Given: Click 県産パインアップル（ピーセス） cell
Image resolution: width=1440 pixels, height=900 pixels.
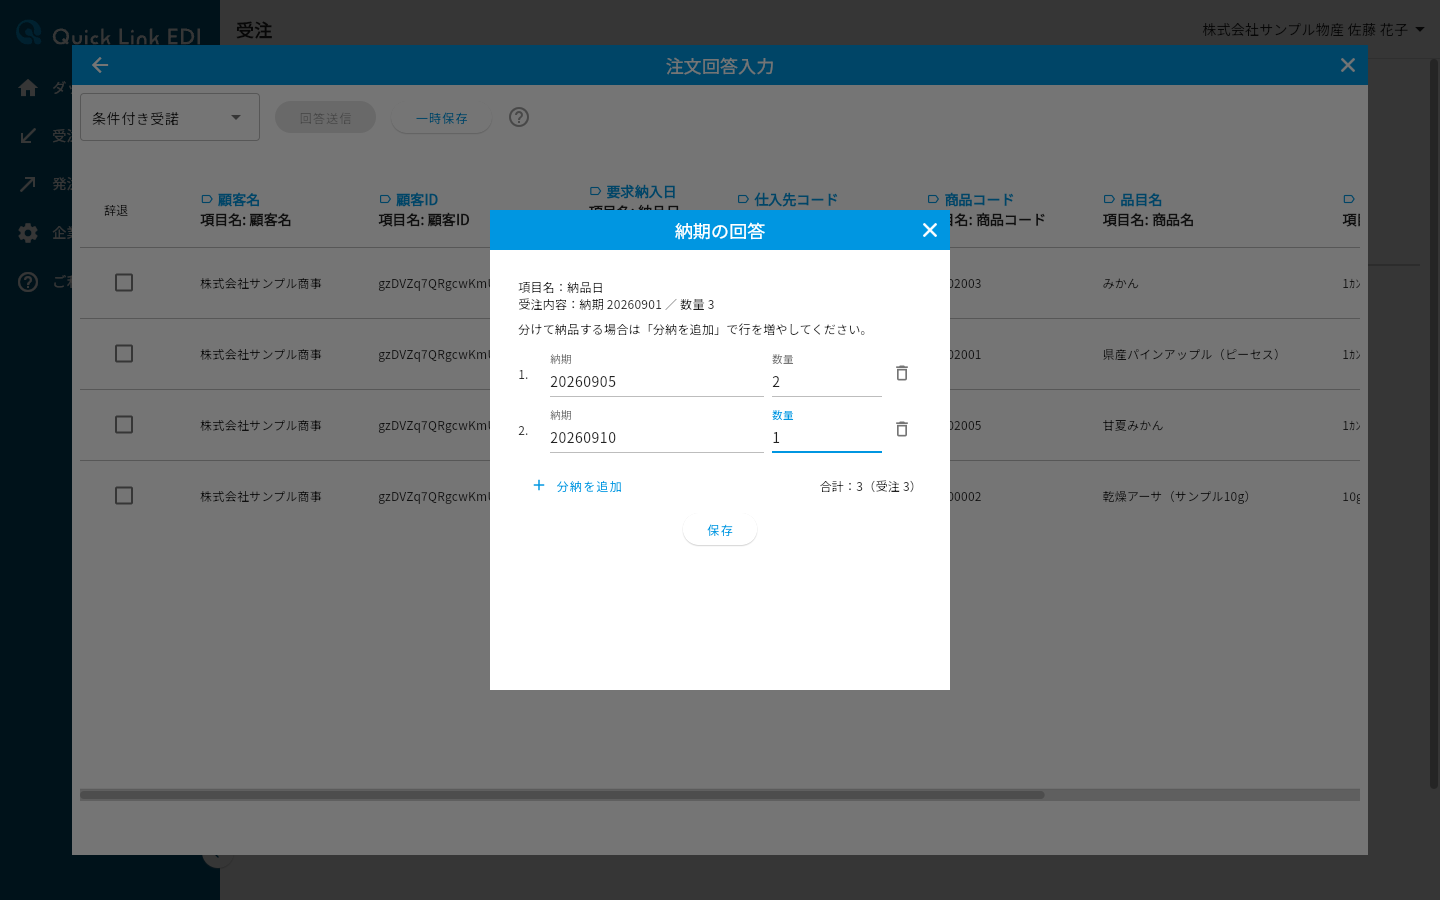Looking at the screenshot, I should coord(1194,355).
